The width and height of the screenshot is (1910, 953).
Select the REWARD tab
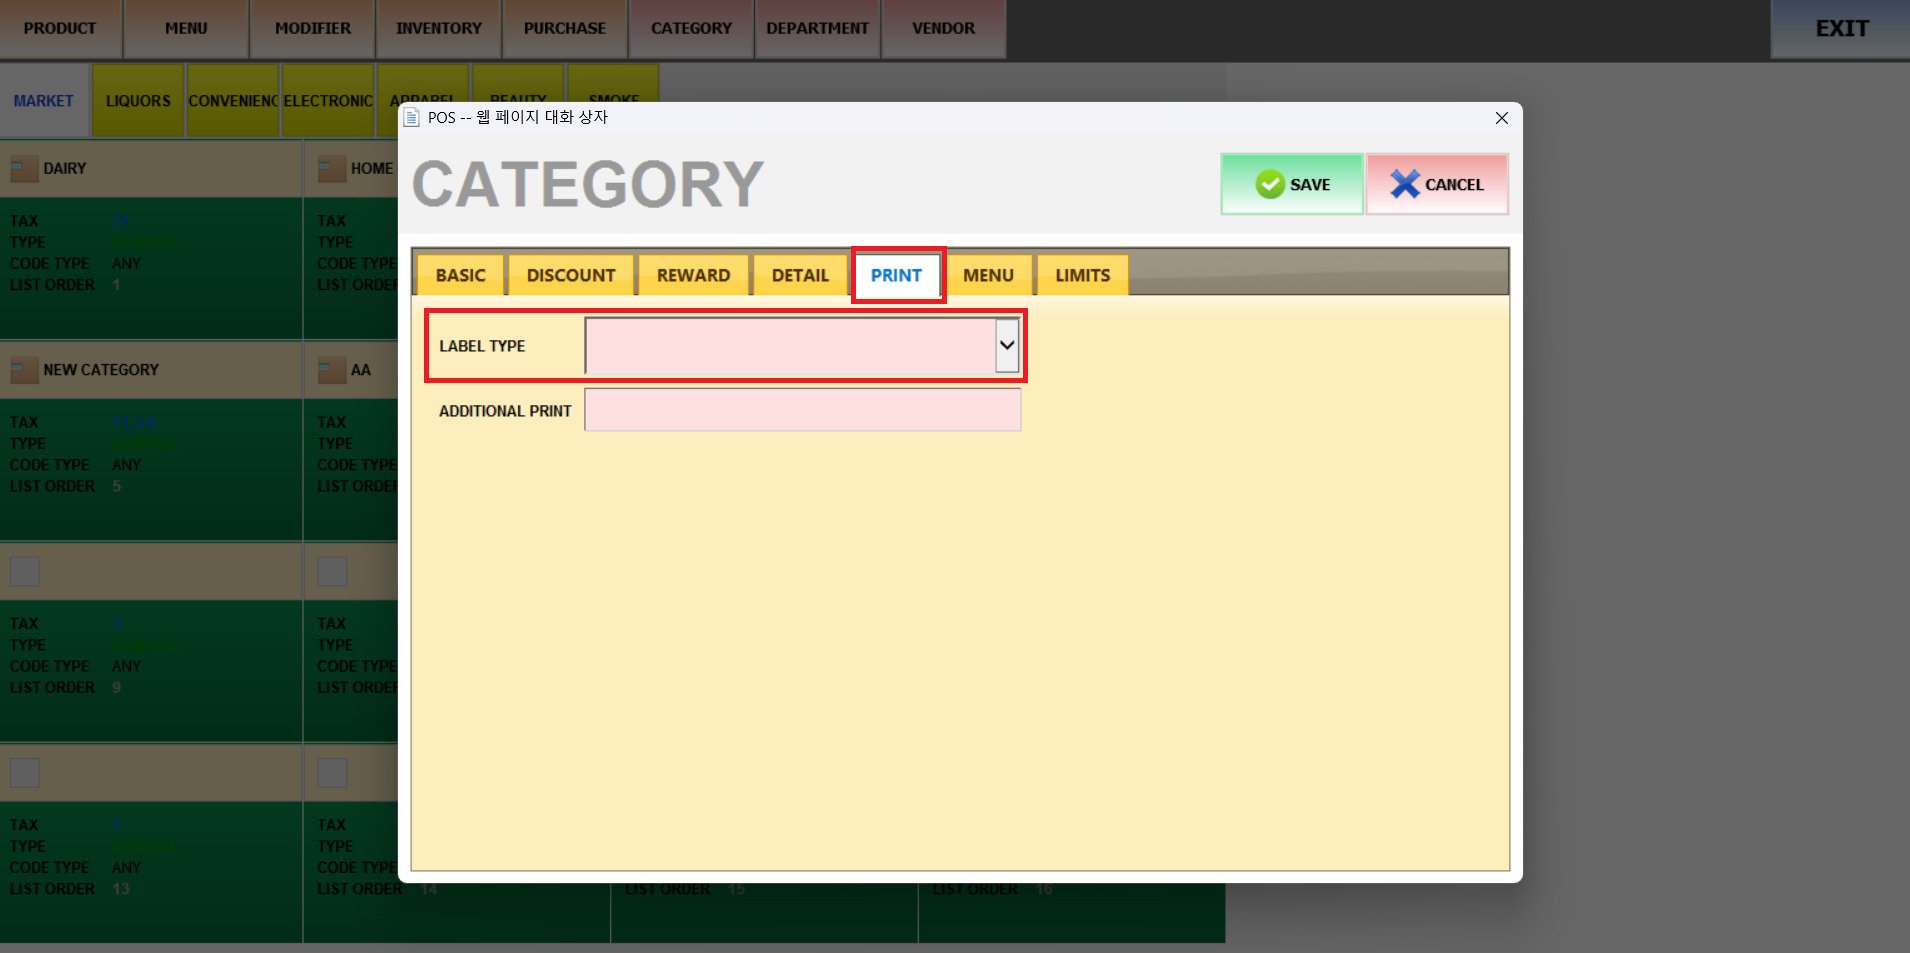pyautogui.click(x=693, y=275)
